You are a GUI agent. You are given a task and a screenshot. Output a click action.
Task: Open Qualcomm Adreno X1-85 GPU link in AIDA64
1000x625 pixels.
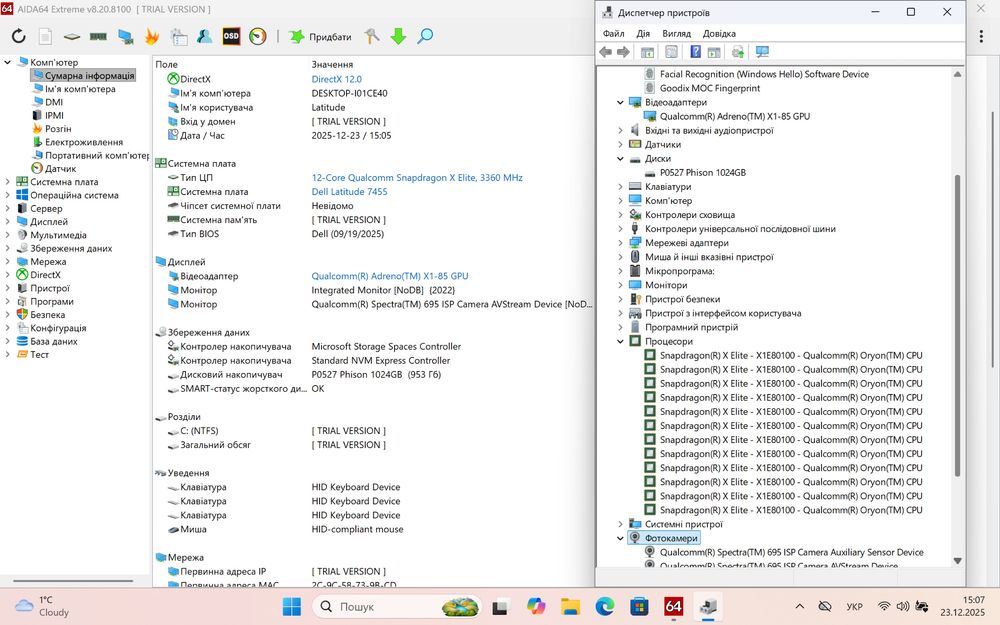(x=390, y=276)
